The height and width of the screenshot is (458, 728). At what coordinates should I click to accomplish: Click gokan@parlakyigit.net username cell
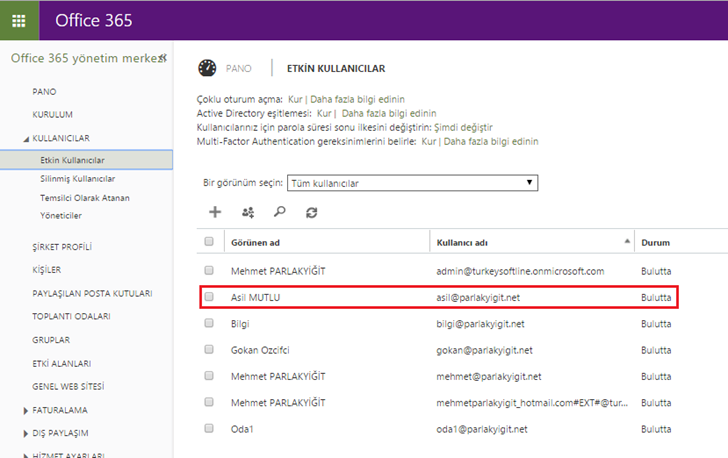[x=484, y=350]
